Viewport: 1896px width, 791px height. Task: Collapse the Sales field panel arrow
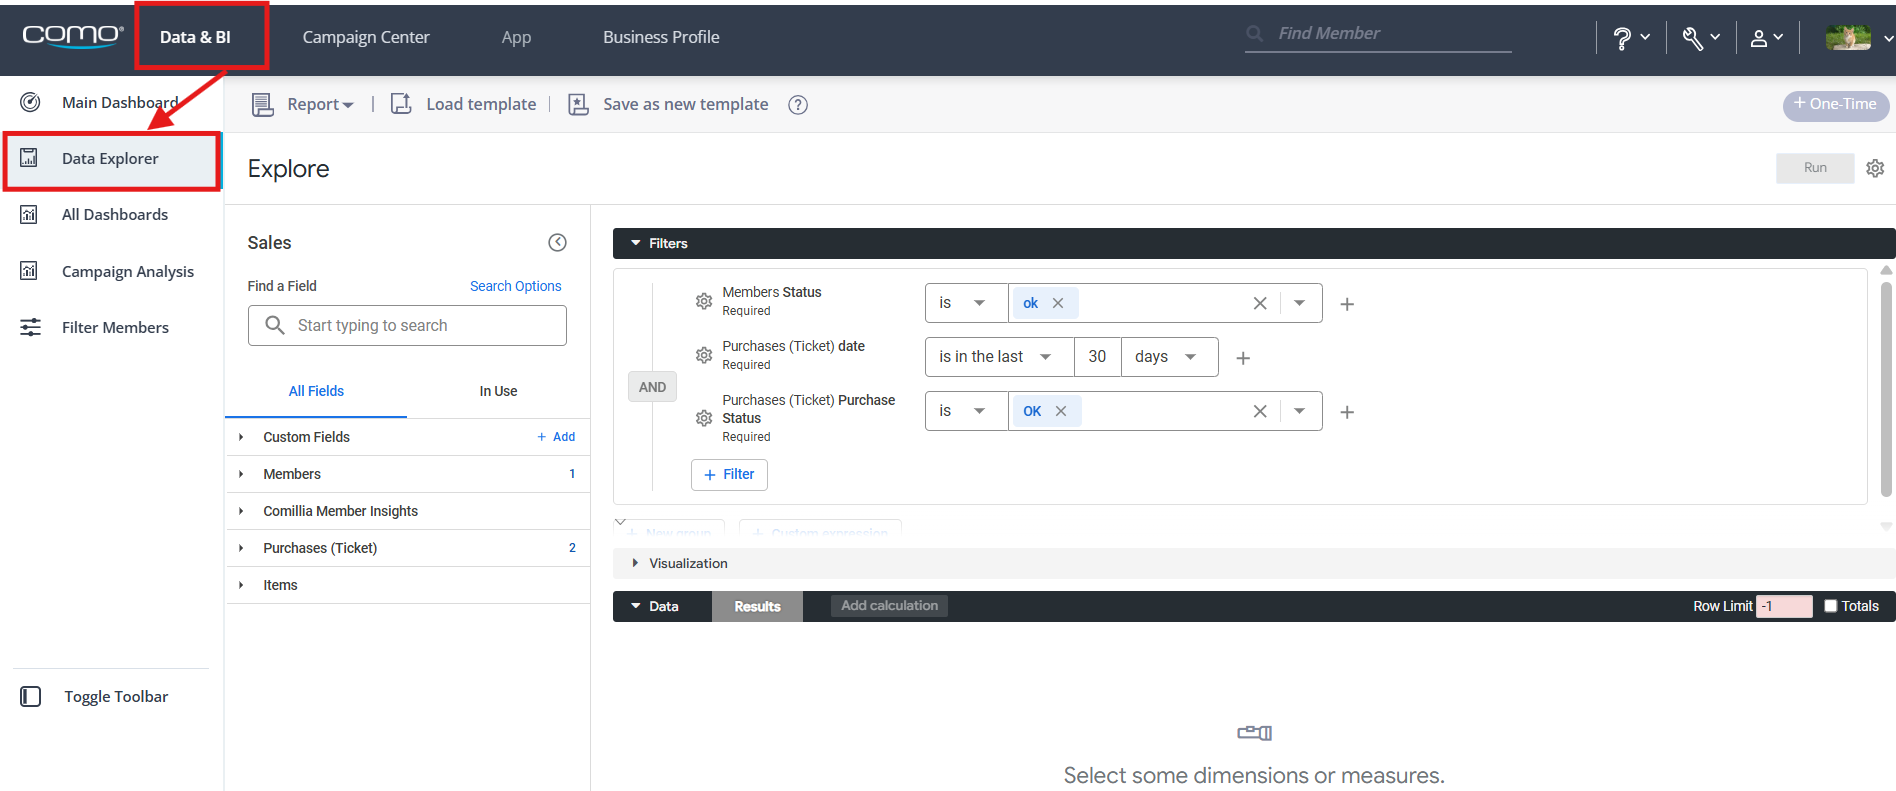557,242
